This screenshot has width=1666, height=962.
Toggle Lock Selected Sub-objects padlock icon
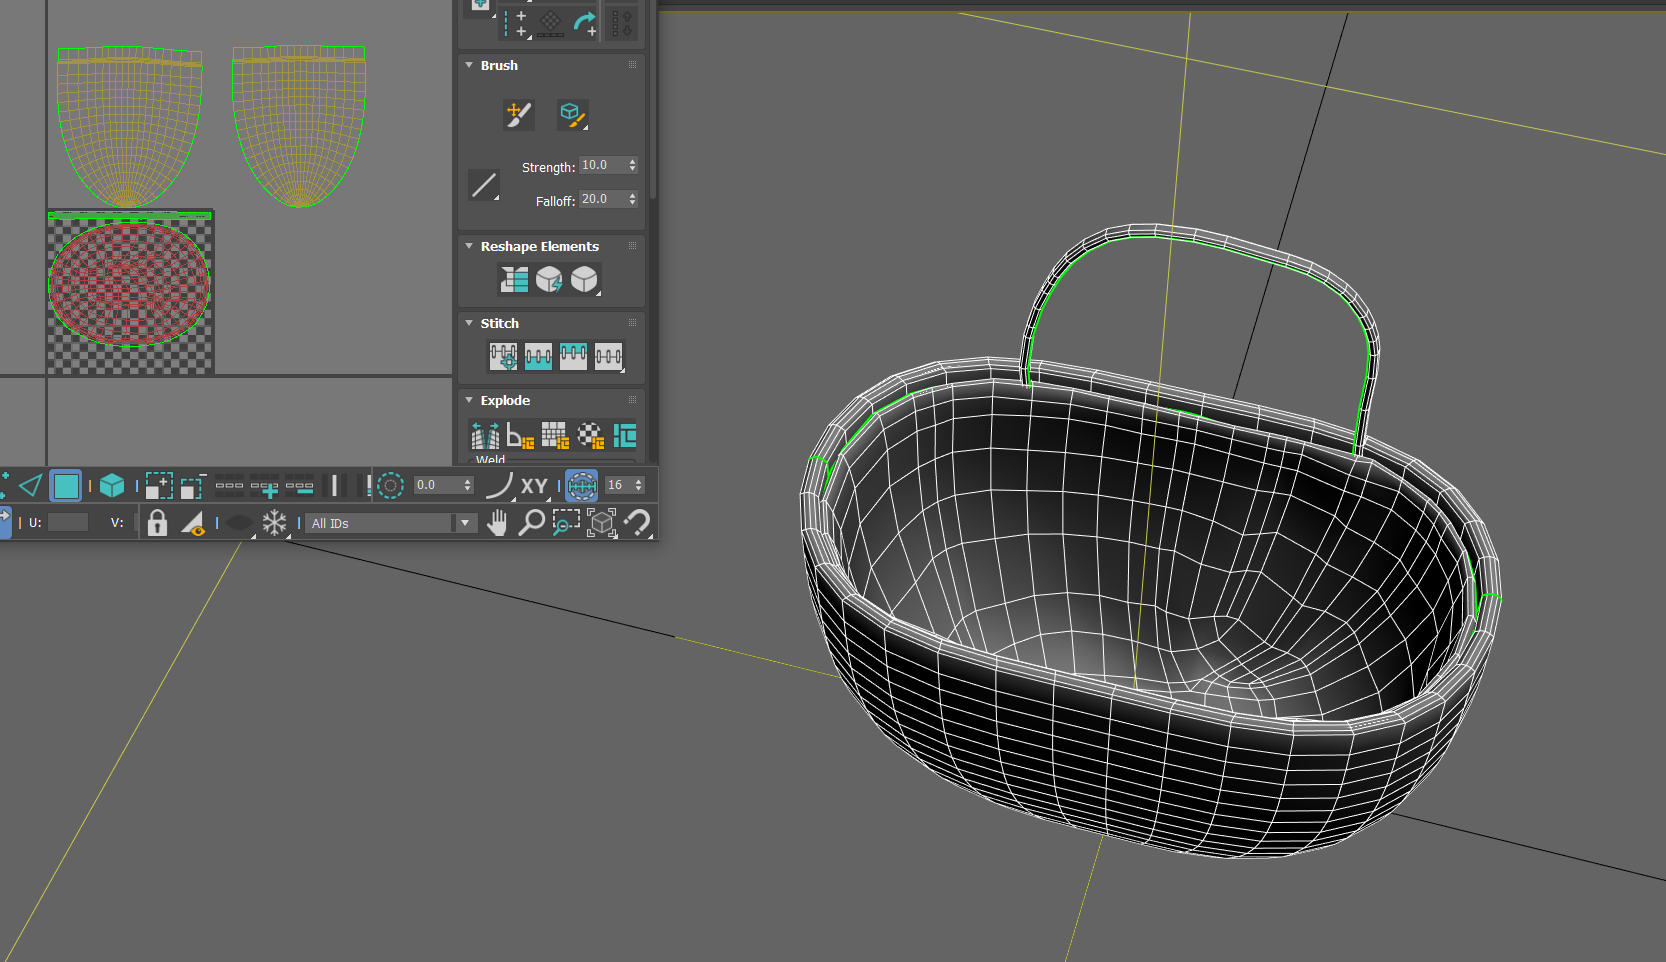click(157, 522)
